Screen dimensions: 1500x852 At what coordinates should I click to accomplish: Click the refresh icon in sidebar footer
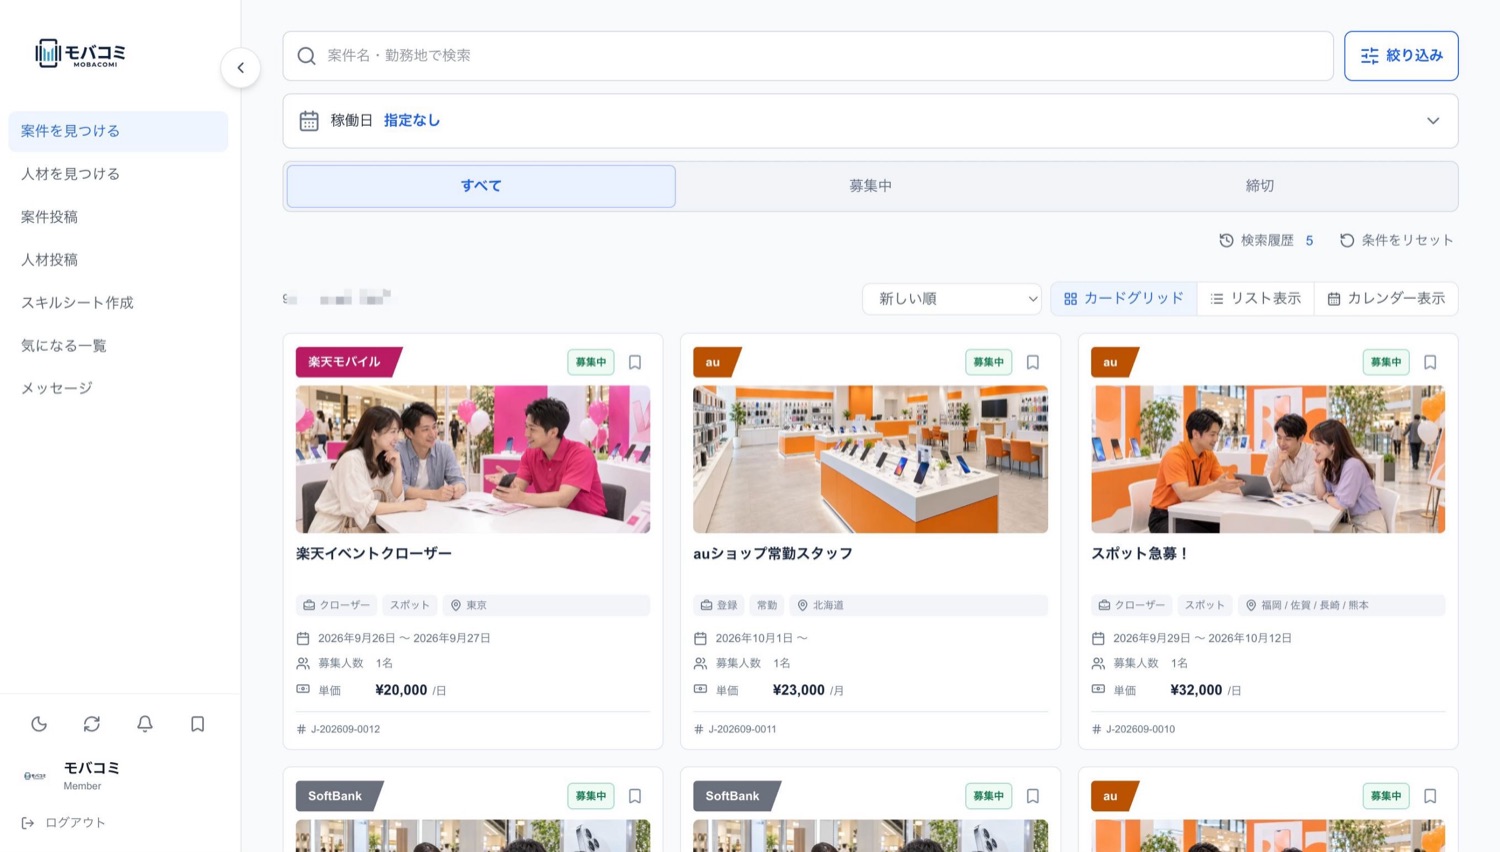click(x=92, y=724)
